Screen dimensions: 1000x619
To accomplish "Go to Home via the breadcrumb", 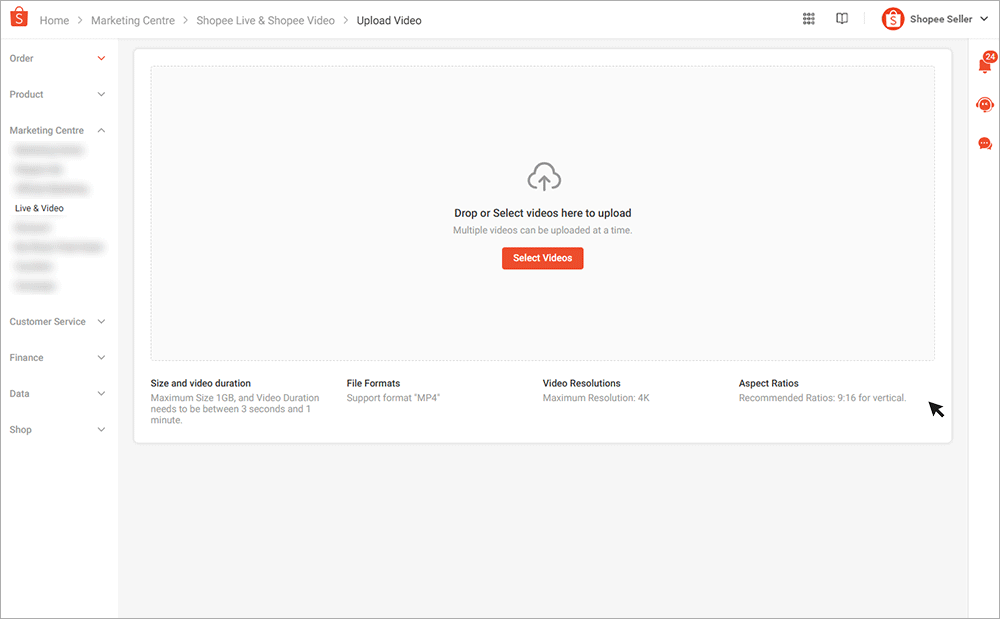I will click(54, 20).
